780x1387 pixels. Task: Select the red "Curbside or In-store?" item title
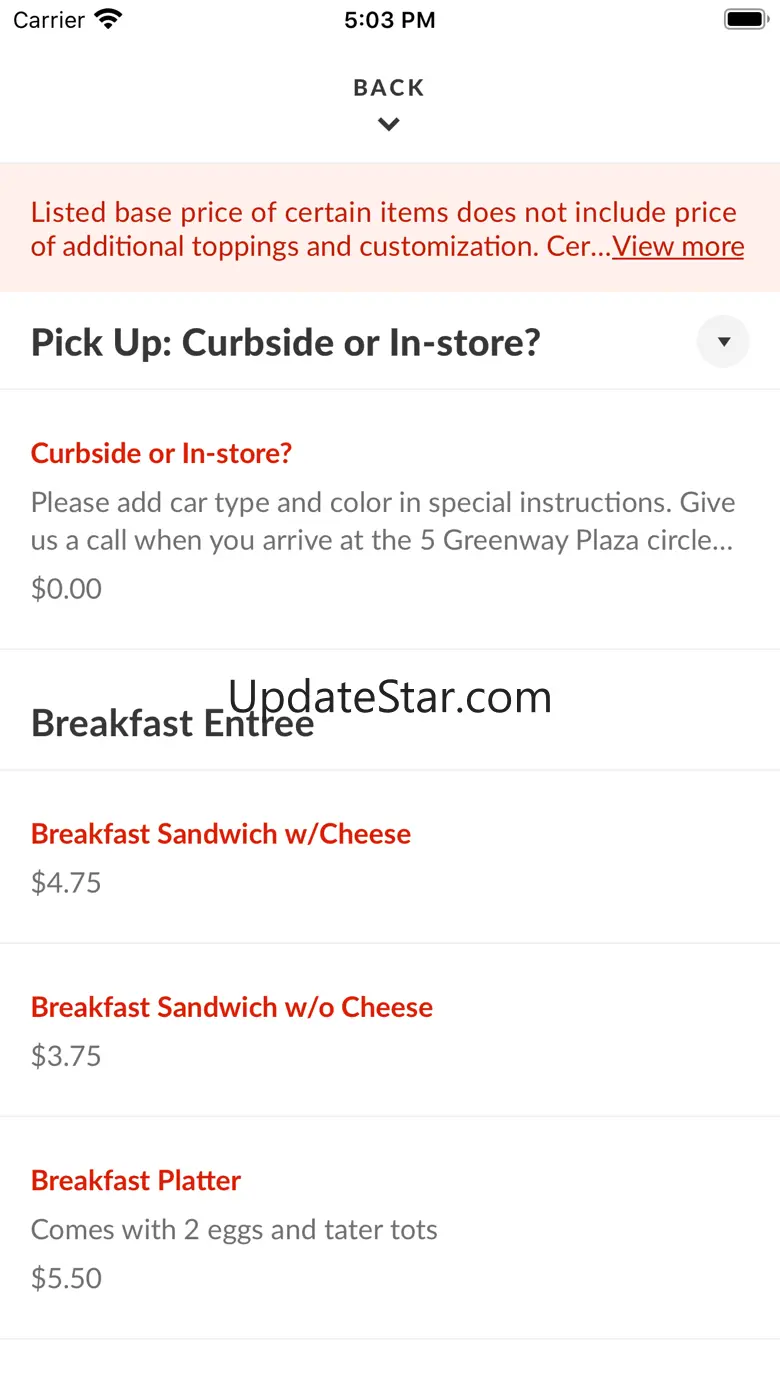161,453
